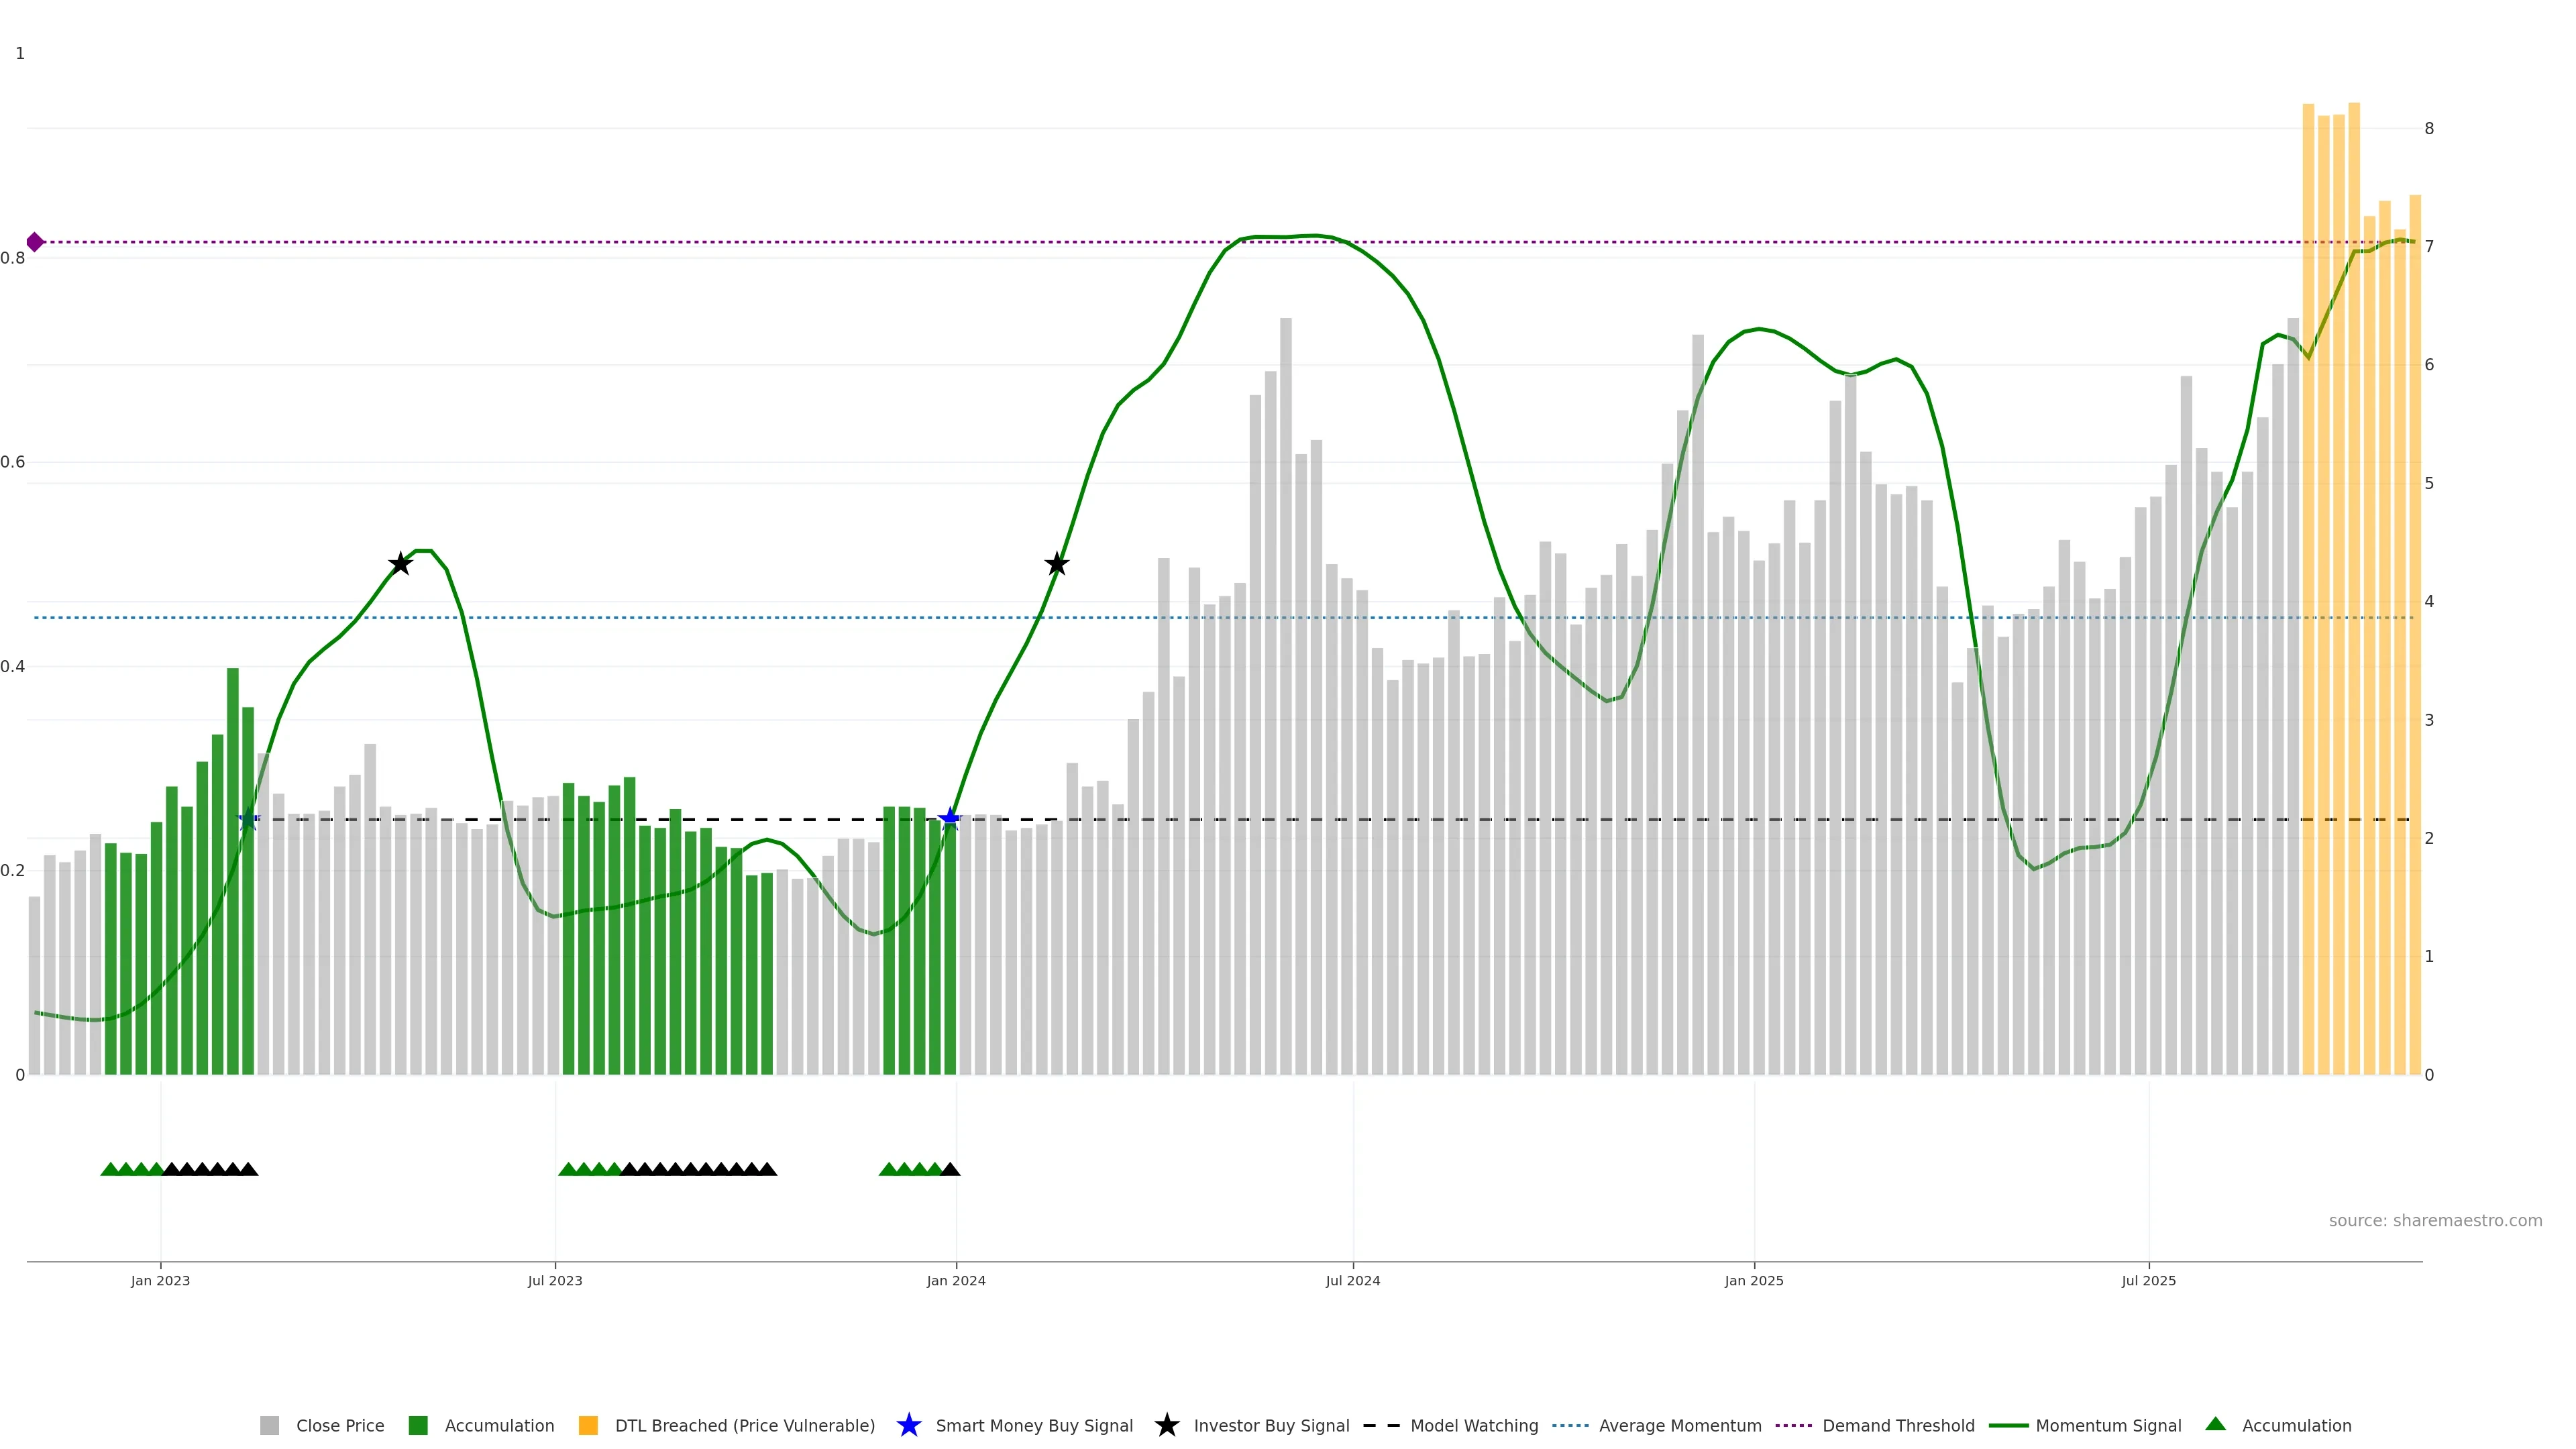Viewport: 2576px width, 1449px height.
Task: Click the black investor star near Feb 2024
Action: [1056, 564]
